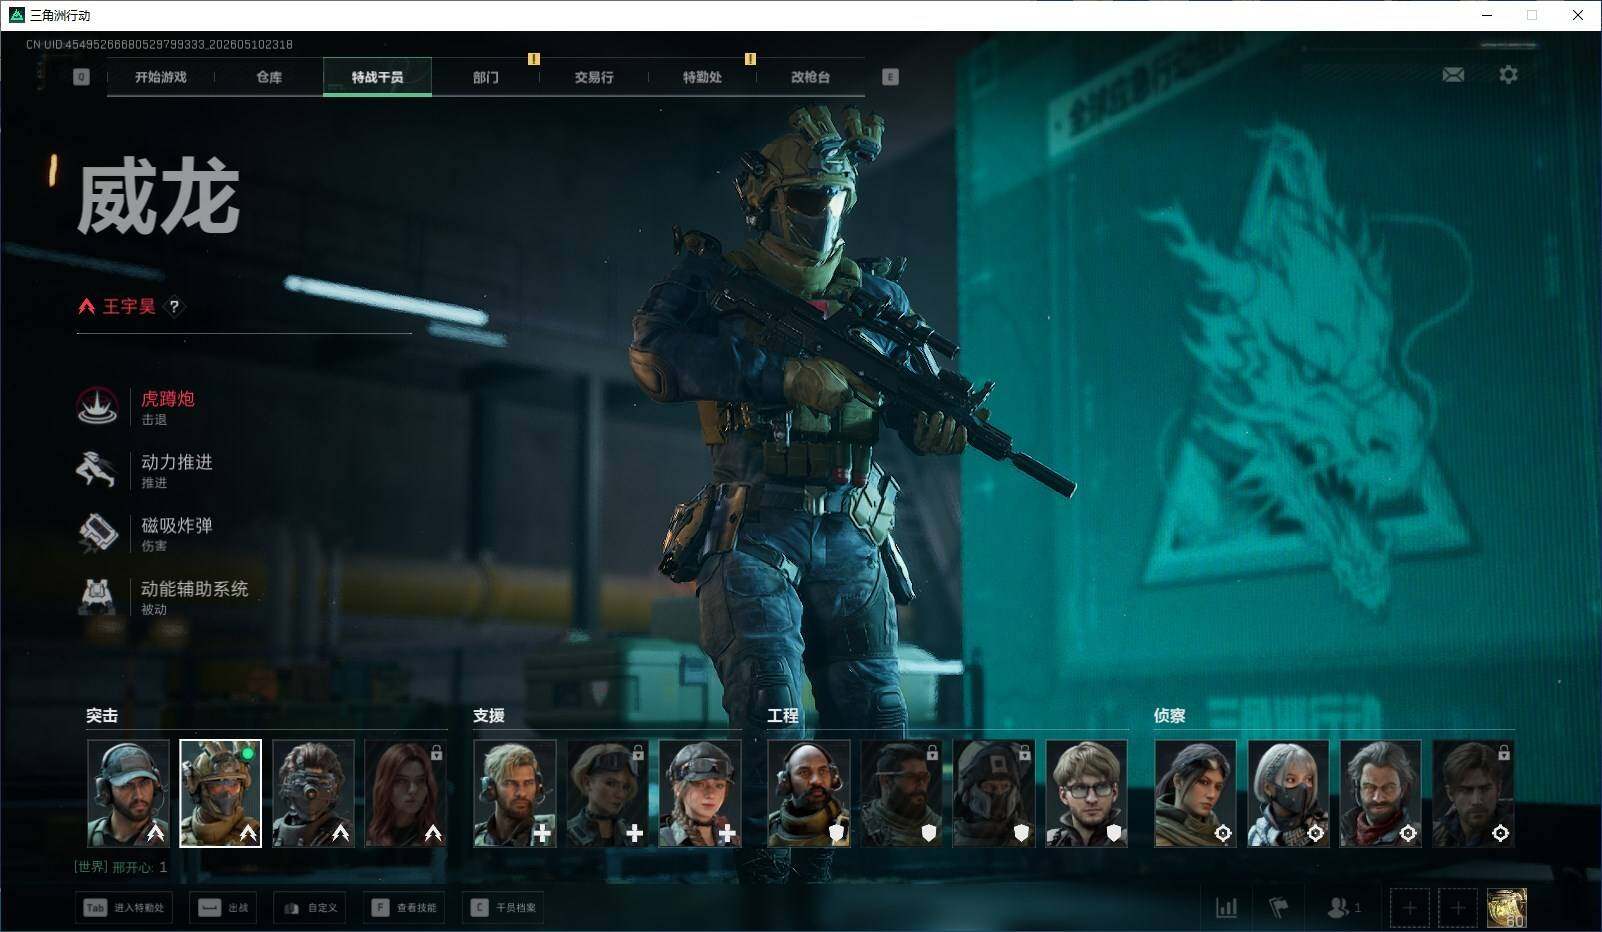Select the locked bearded engineer with glasses
1602x932 pixels.
point(901,793)
